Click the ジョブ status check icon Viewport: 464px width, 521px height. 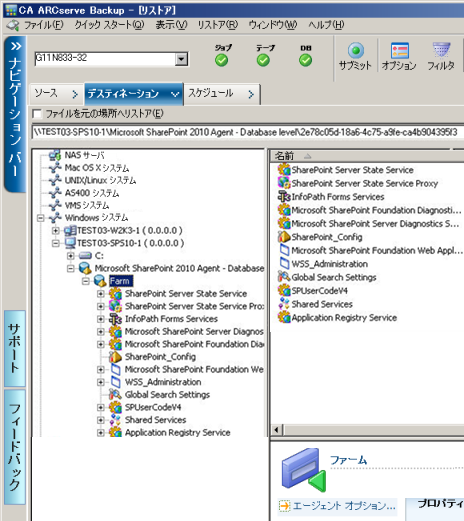coord(222,60)
